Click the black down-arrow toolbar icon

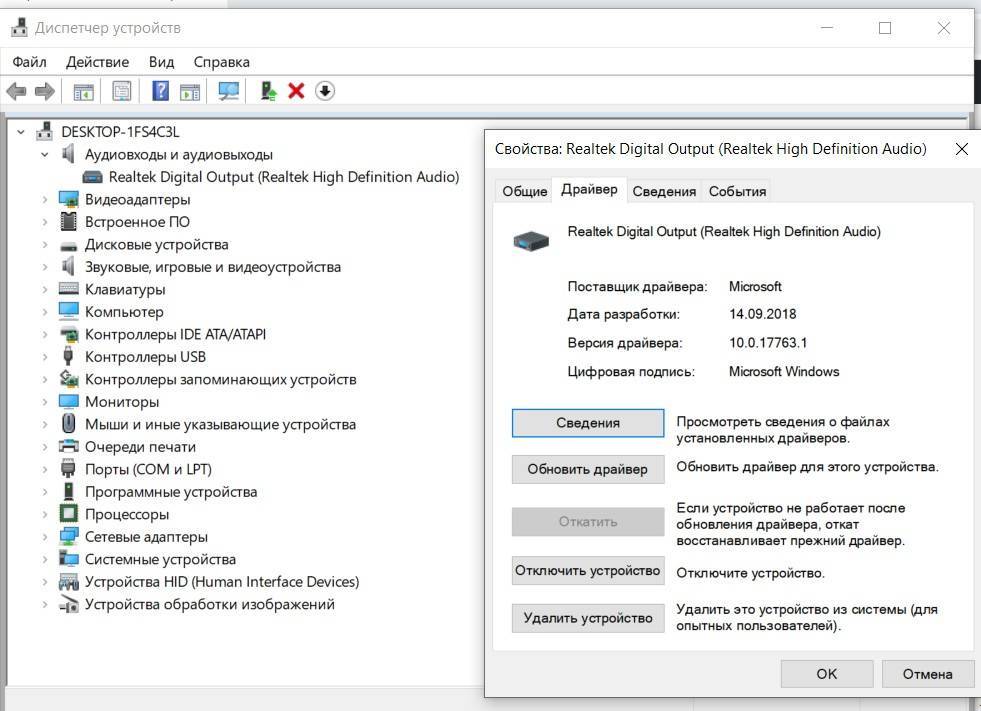[x=325, y=91]
